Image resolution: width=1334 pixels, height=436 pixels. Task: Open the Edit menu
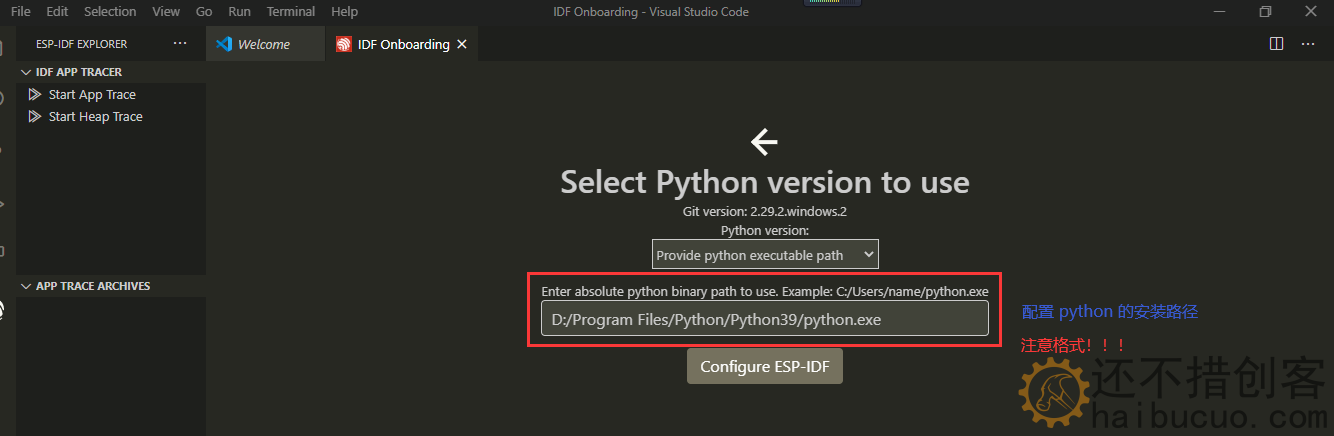tap(57, 12)
